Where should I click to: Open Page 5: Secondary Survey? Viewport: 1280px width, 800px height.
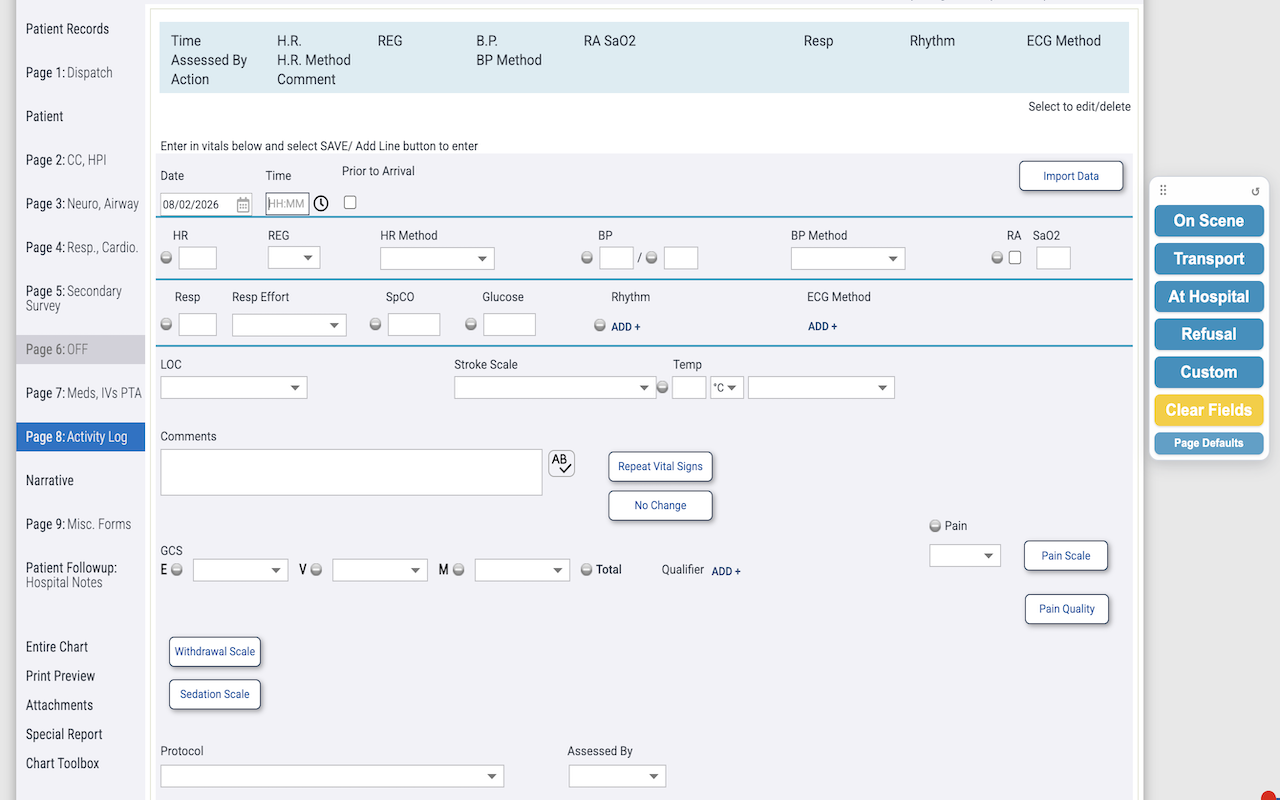pos(74,298)
